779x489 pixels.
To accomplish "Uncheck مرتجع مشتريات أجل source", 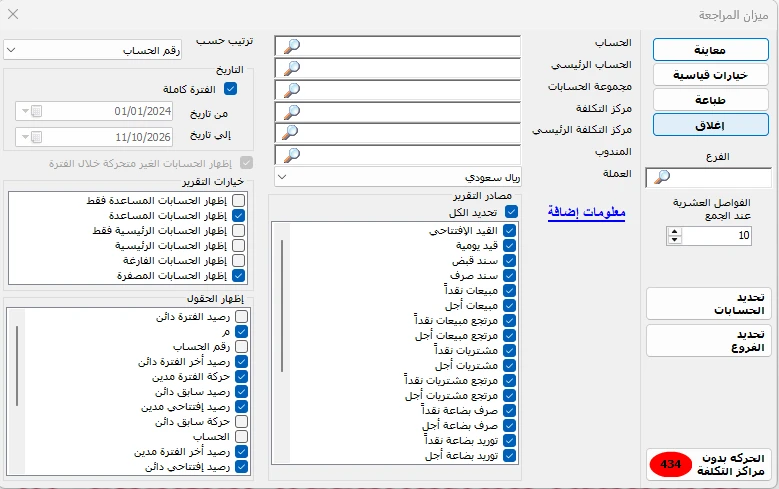I will click(x=509, y=396).
